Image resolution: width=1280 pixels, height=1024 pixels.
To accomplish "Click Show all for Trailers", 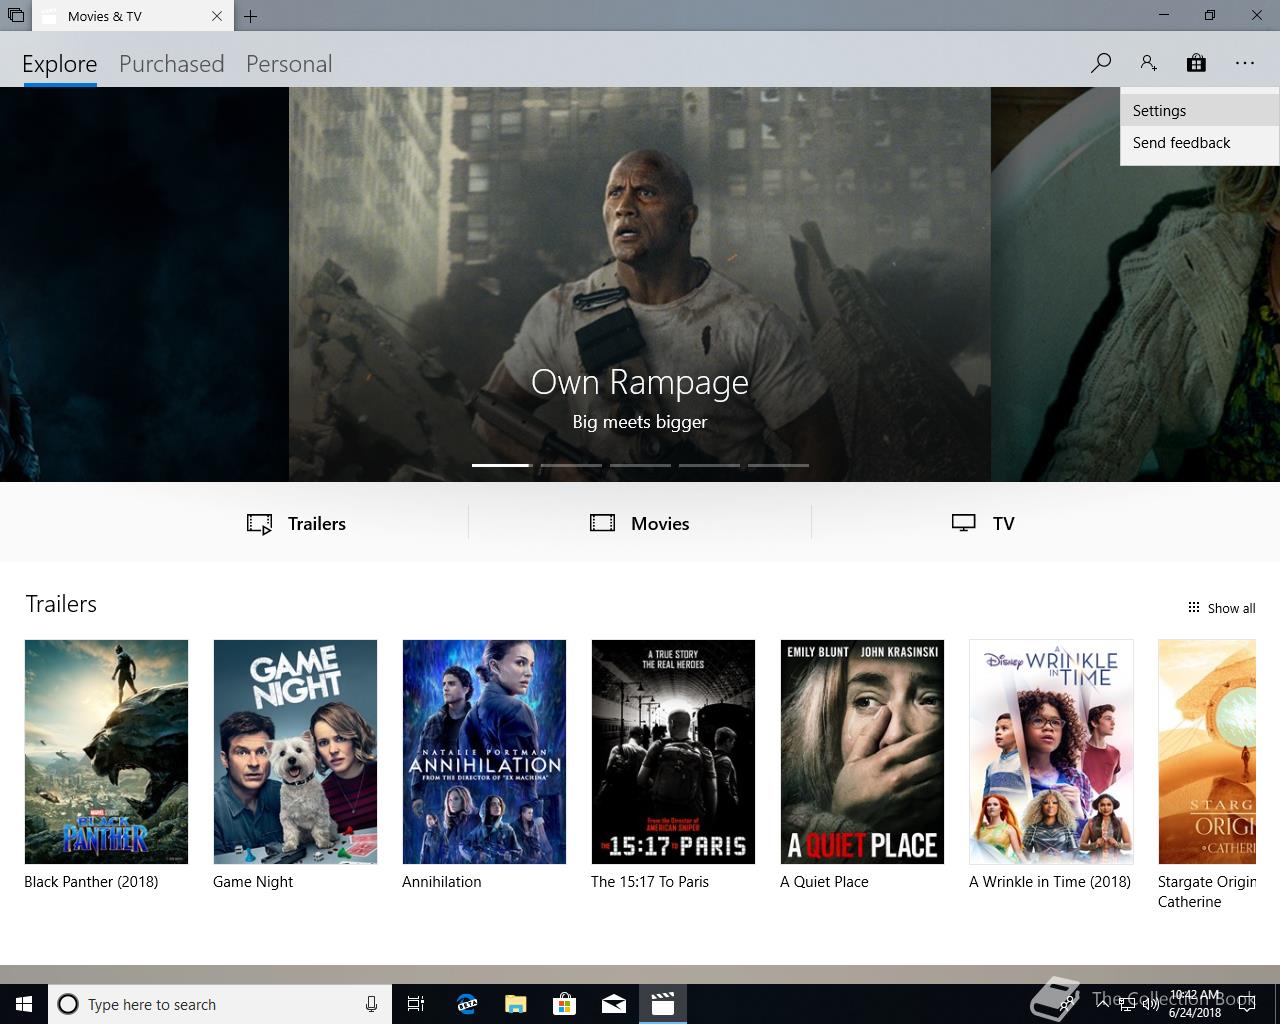I will [1221, 608].
